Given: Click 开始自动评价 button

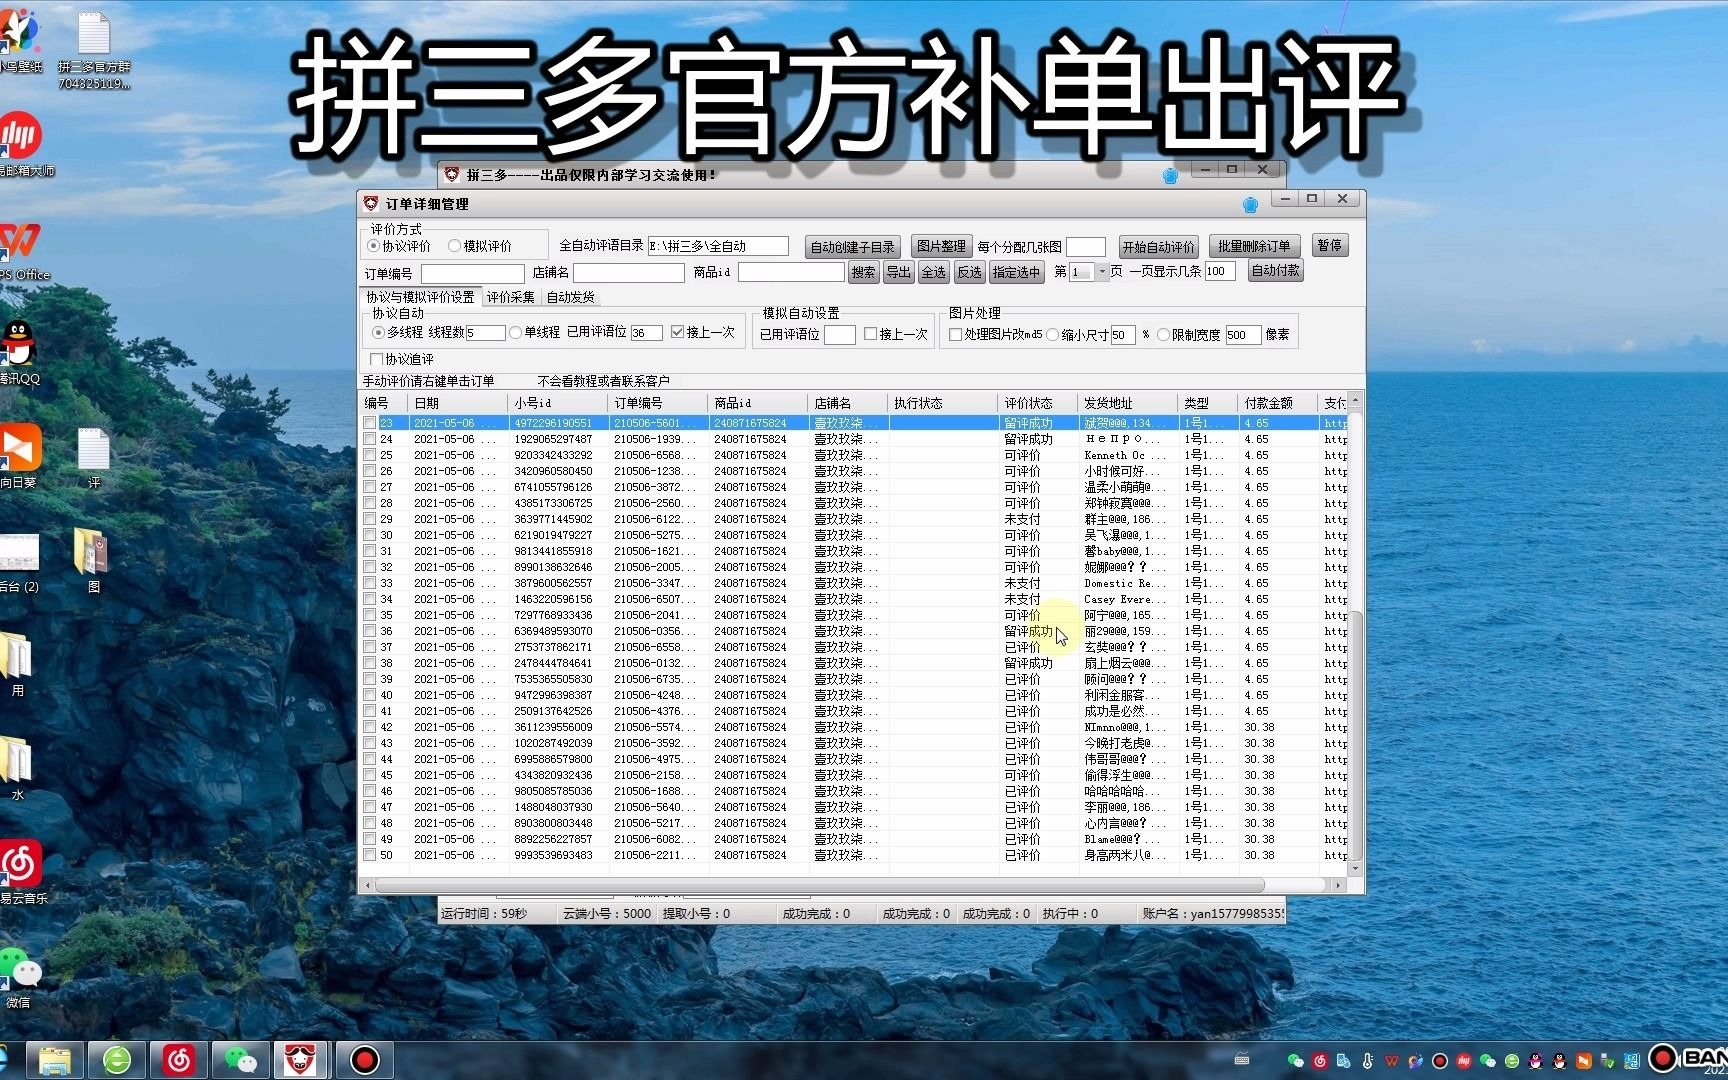Looking at the screenshot, I should (x=1158, y=247).
